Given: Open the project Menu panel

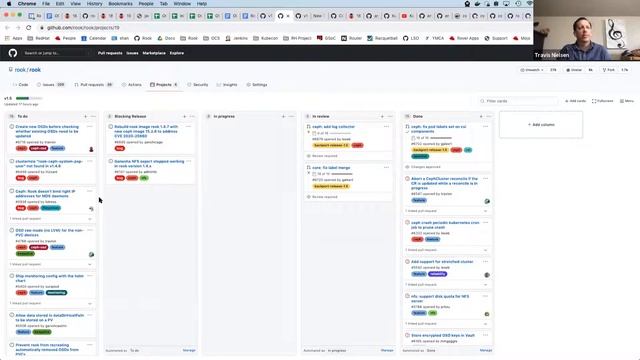Looking at the screenshot, I should [x=627, y=101].
